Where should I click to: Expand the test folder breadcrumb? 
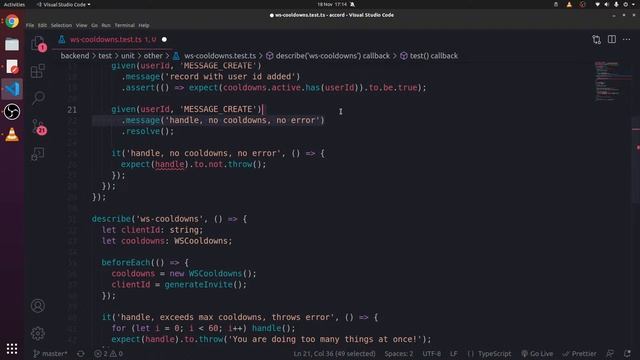[105, 56]
